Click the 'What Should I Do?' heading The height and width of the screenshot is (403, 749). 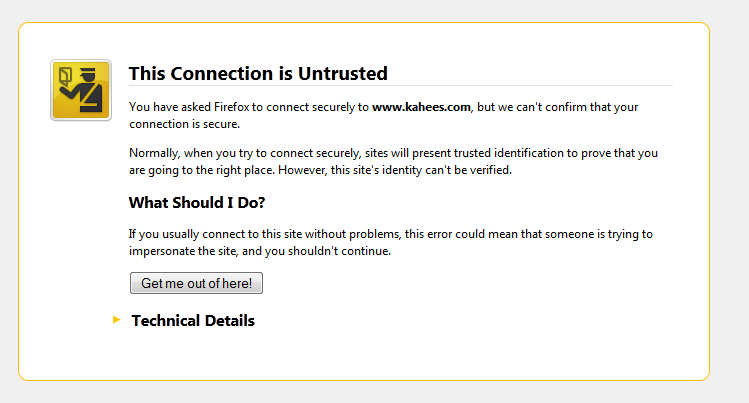pyautogui.click(x=197, y=202)
